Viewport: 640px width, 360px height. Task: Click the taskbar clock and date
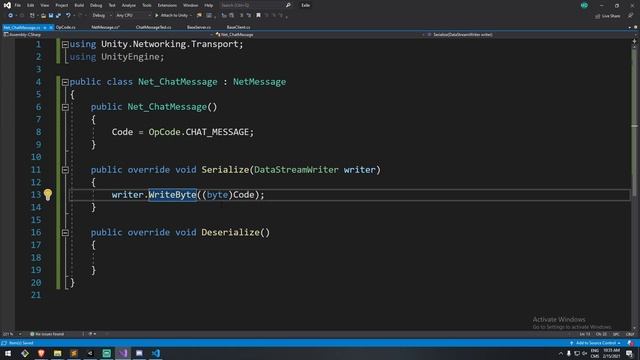coord(611,353)
